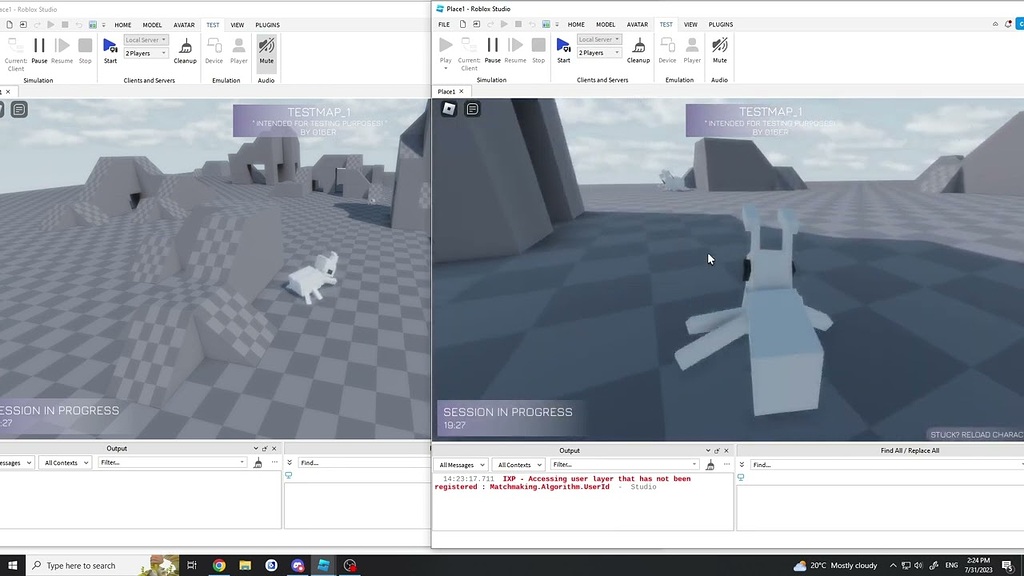Pause the running simulation
The image size is (1024, 576).
point(492,48)
